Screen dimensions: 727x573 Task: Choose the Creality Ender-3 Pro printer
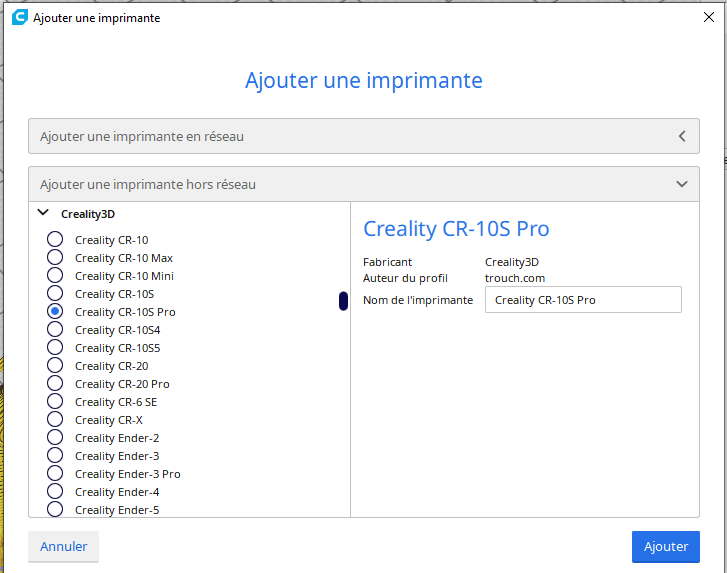tap(55, 473)
